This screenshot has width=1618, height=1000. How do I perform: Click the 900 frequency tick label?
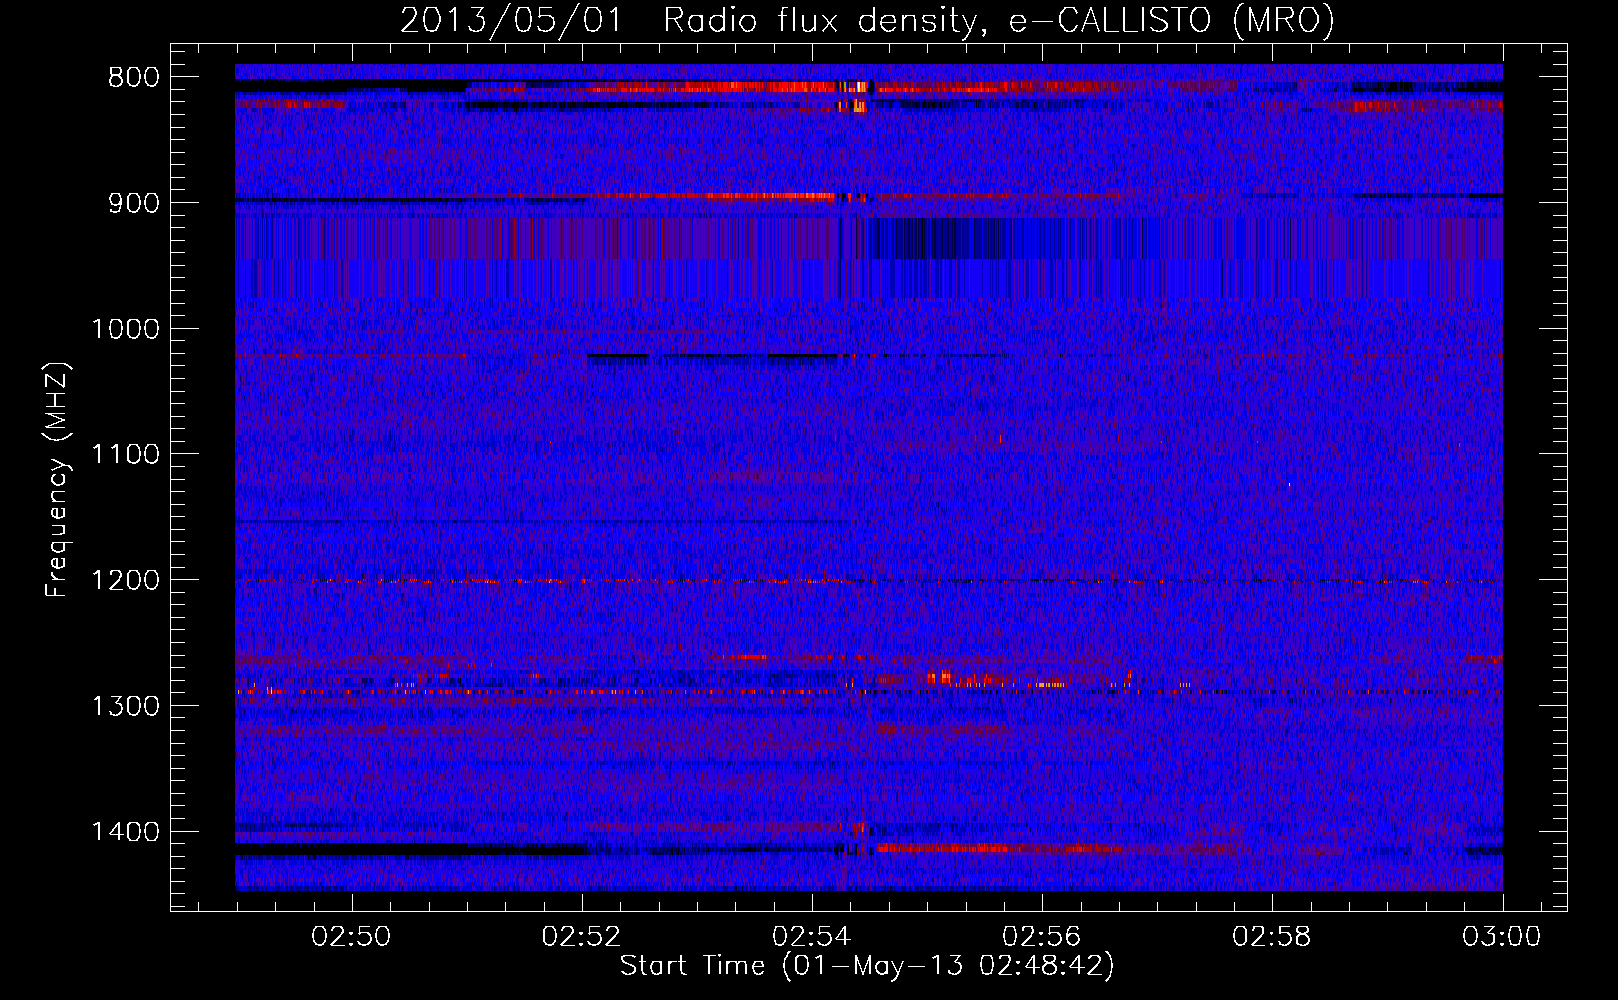pyautogui.click(x=134, y=203)
